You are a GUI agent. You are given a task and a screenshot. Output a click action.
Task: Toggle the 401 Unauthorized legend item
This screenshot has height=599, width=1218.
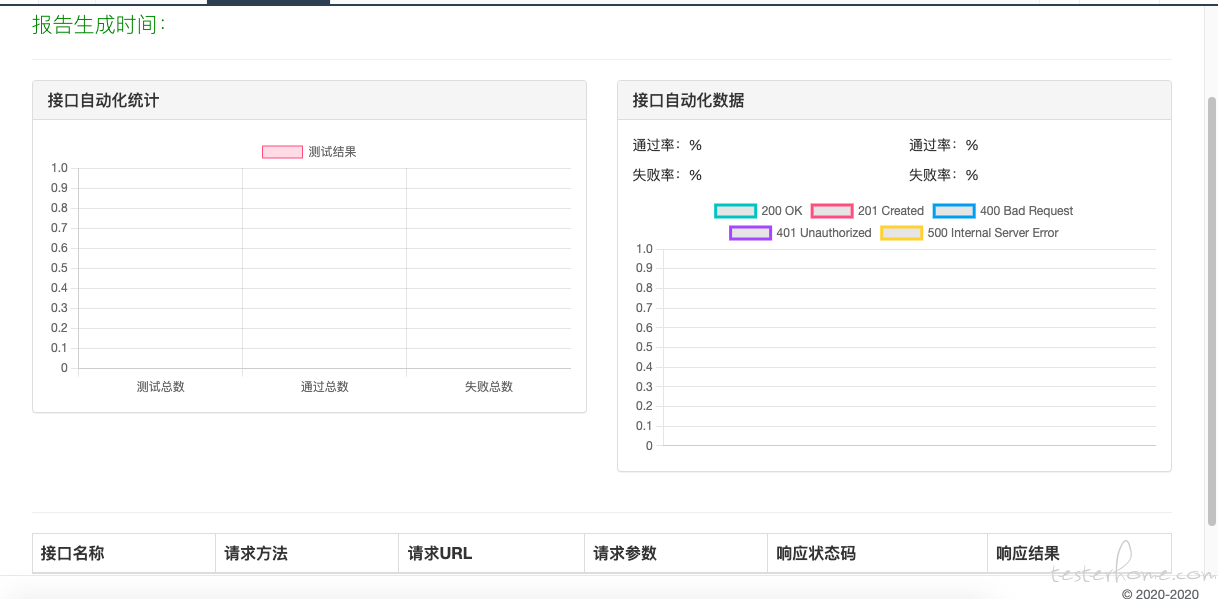click(800, 233)
